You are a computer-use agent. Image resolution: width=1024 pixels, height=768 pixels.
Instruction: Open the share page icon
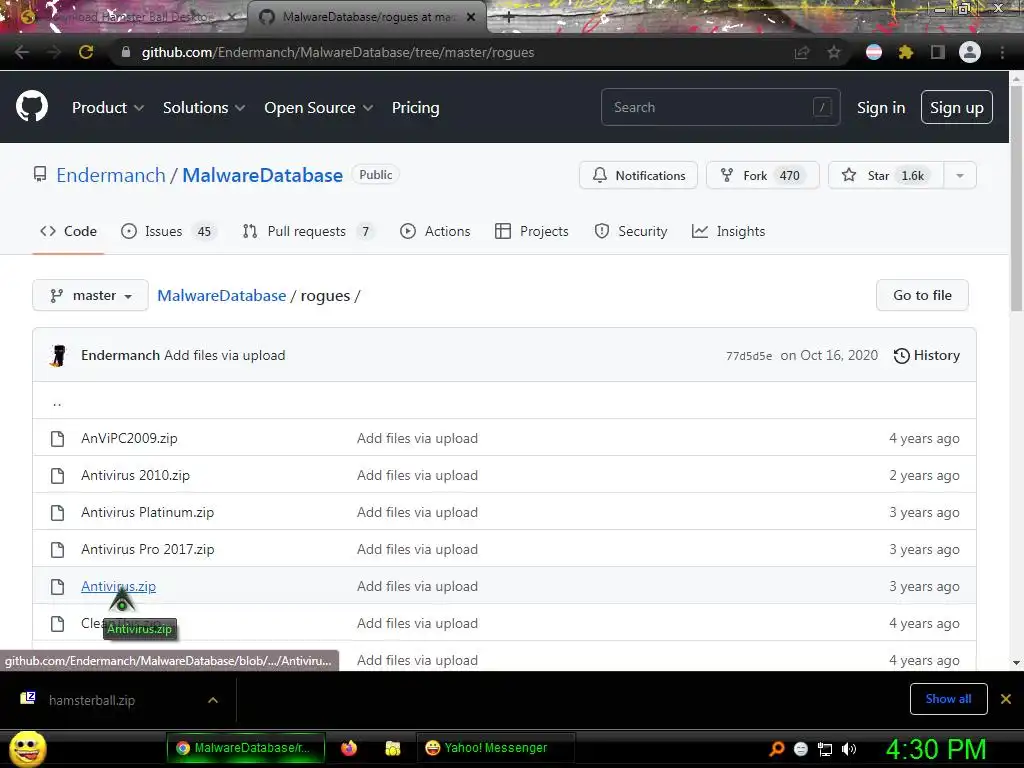tap(802, 52)
